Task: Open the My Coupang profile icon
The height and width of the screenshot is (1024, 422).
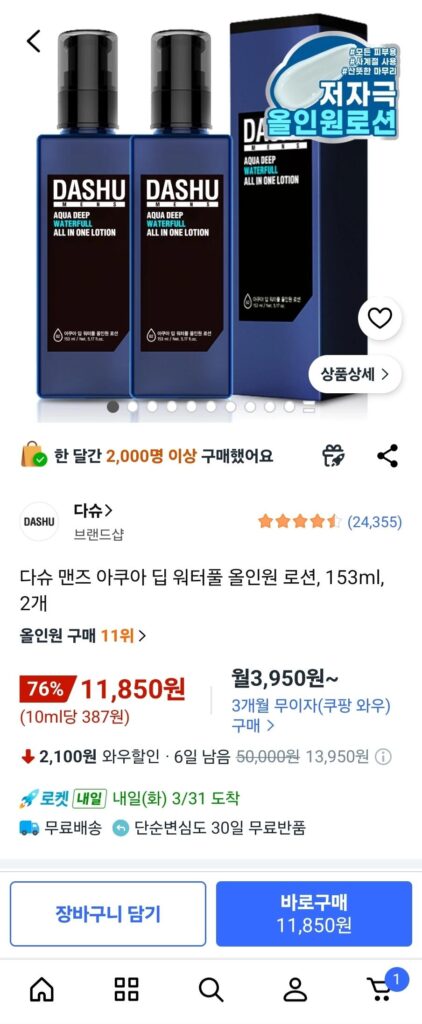Action: pos(295,989)
